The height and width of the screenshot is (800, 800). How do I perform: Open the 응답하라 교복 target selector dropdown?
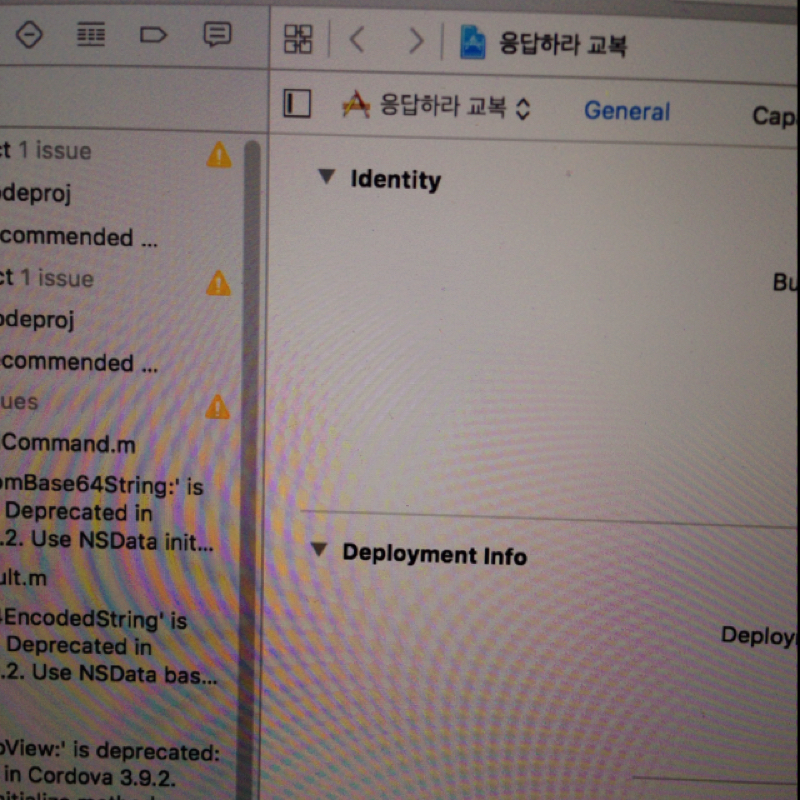pos(437,106)
